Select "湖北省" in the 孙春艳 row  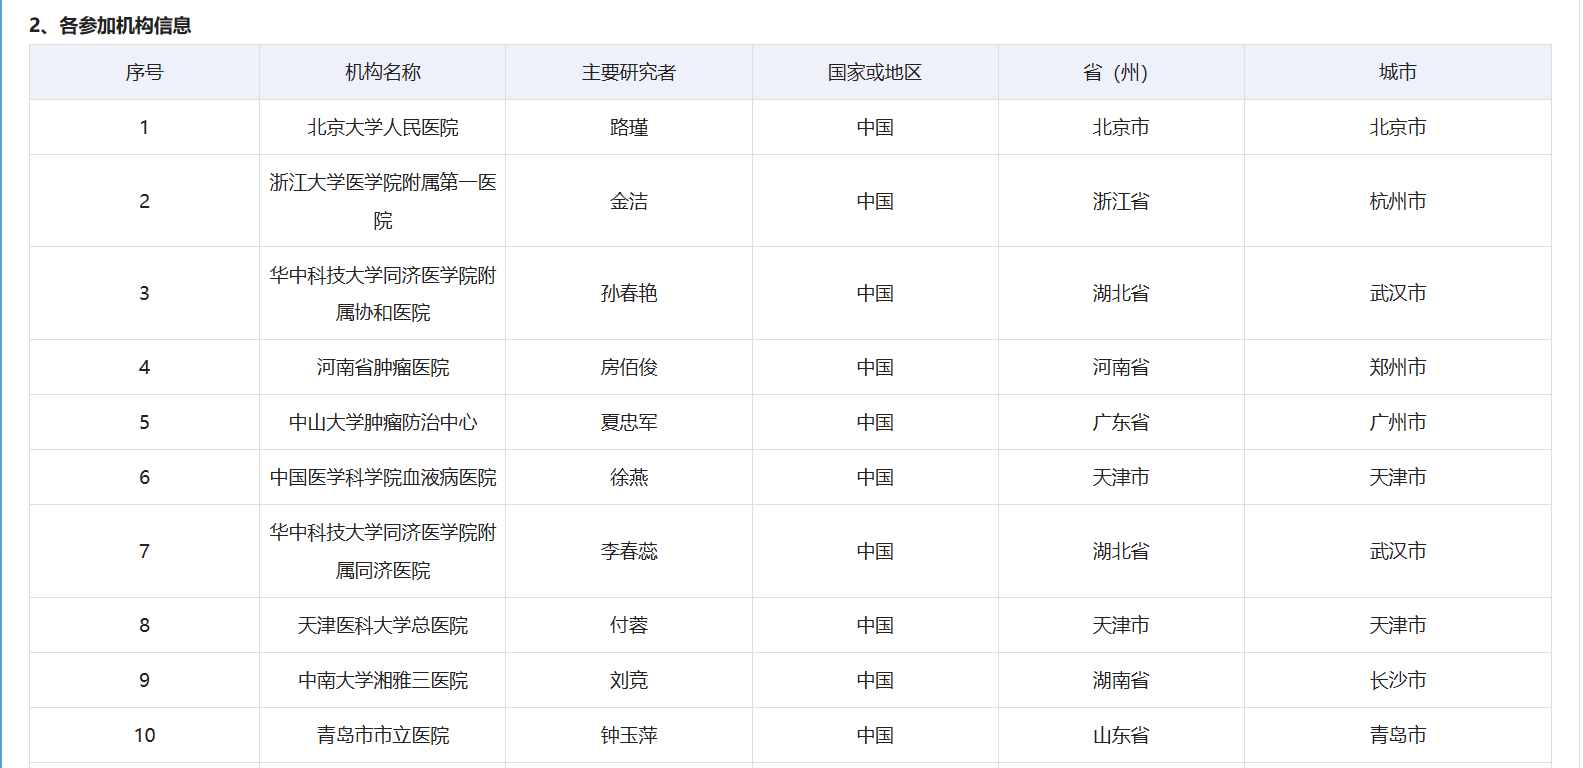click(1121, 293)
